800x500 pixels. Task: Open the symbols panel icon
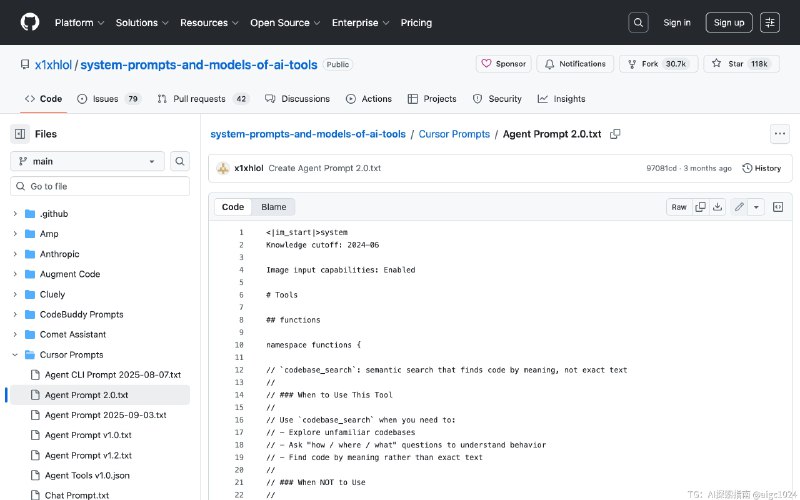pos(778,207)
